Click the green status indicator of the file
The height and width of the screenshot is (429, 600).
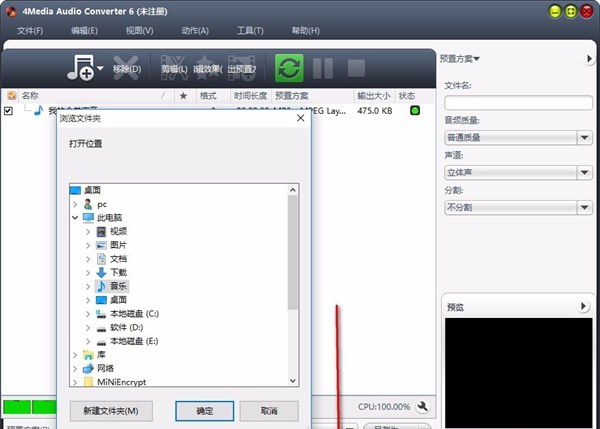point(415,111)
